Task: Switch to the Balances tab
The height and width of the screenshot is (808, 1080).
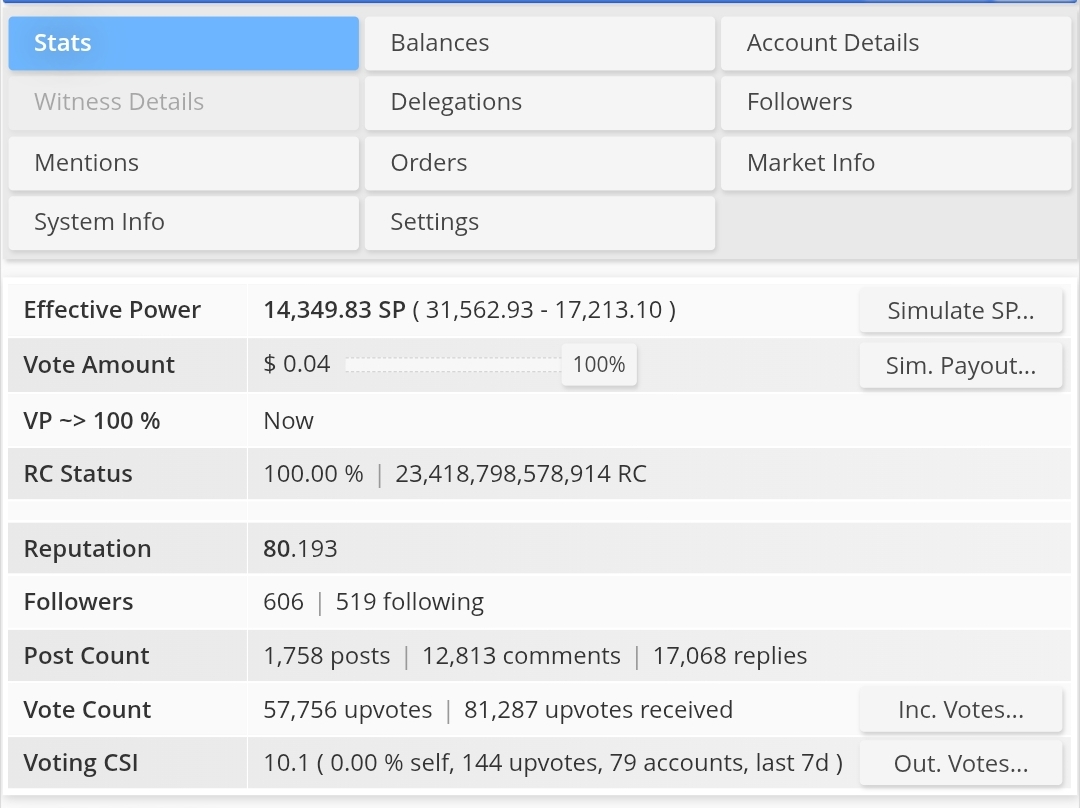Action: tap(539, 43)
